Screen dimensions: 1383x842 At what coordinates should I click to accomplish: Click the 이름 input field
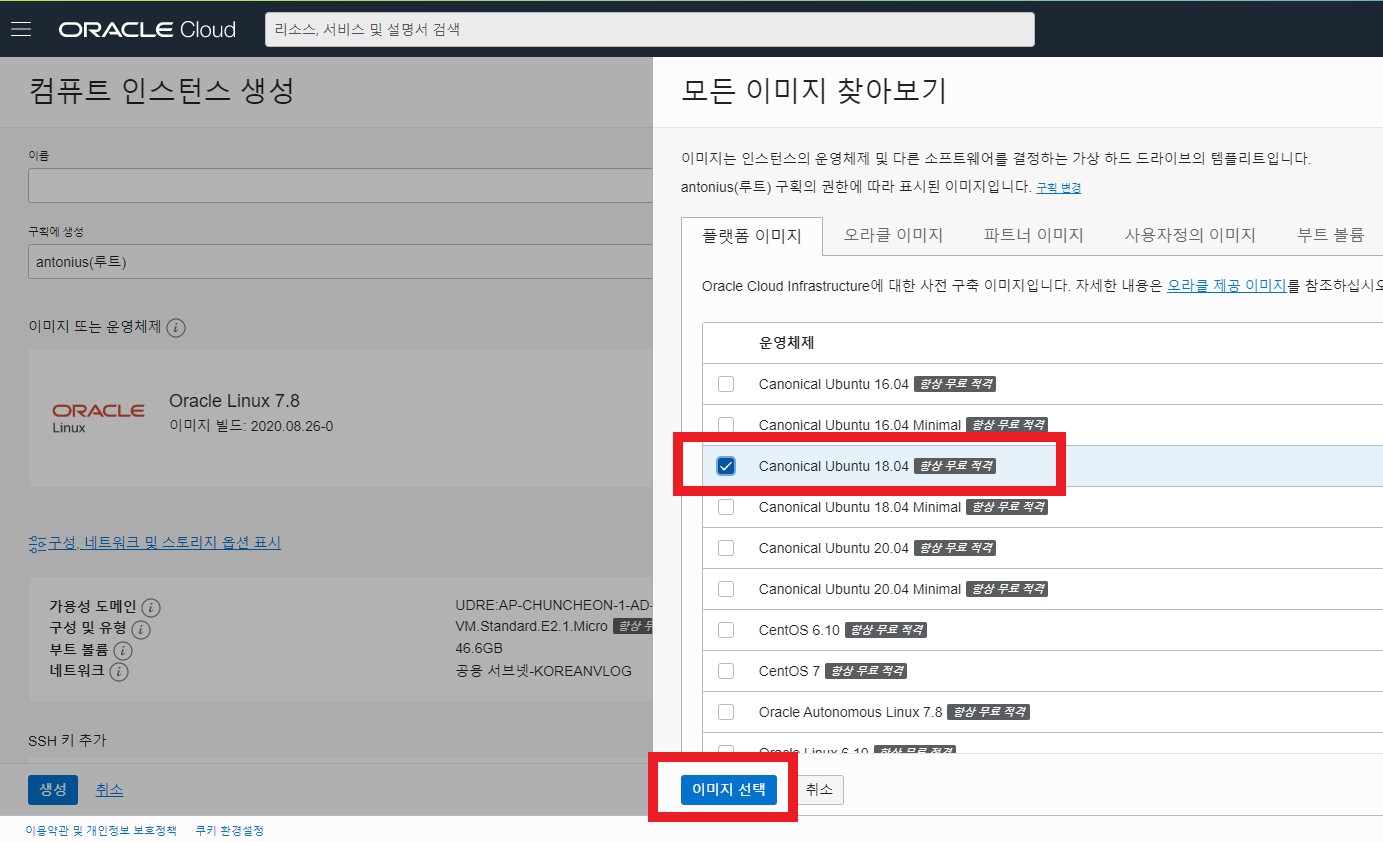[x=340, y=186]
